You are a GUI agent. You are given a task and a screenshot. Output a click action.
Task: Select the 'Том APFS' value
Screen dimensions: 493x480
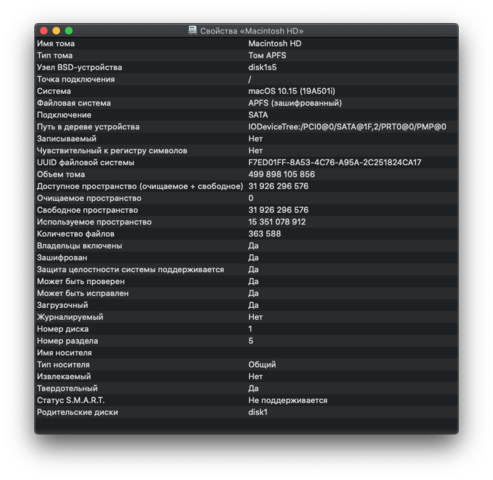tap(267, 55)
